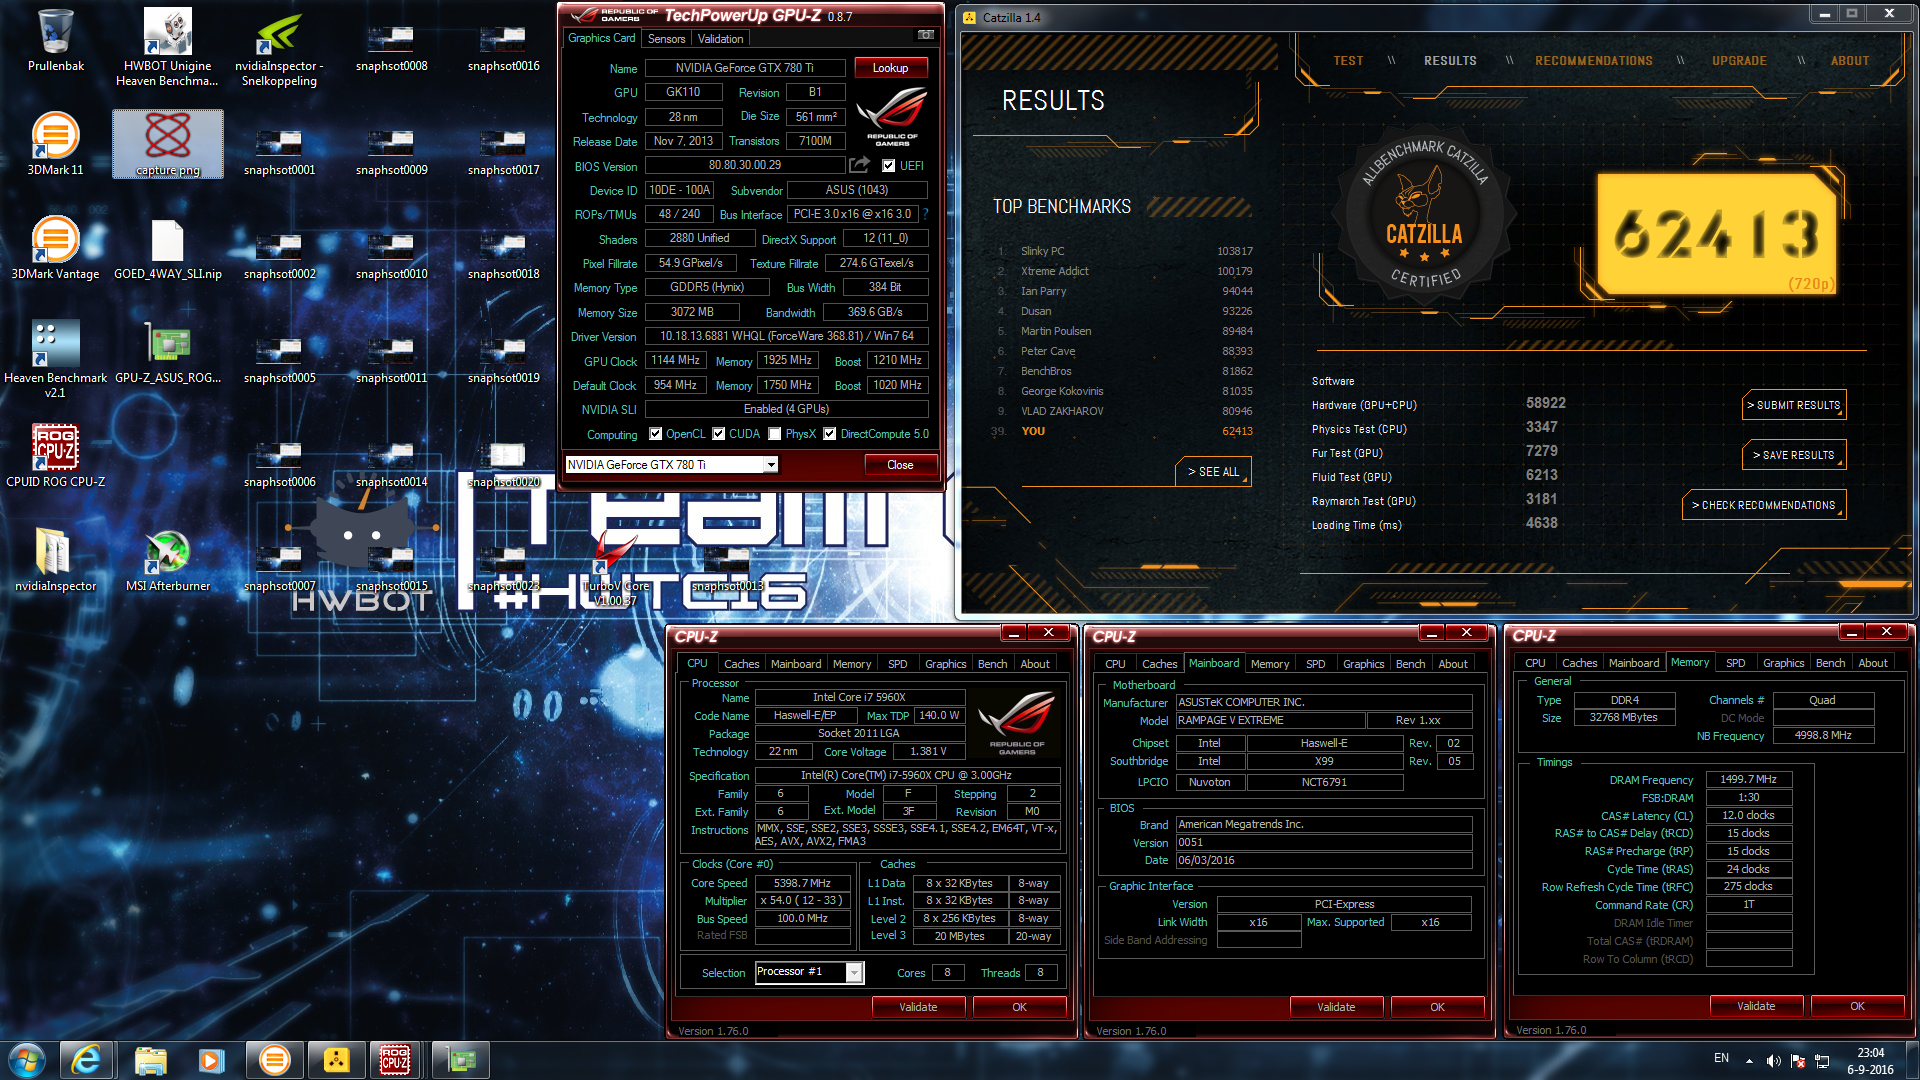Image resolution: width=1920 pixels, height=1080 pixels.
Task: Open Heaven Benchmark v2.1 desktop icon
Action: pos(56,358)
